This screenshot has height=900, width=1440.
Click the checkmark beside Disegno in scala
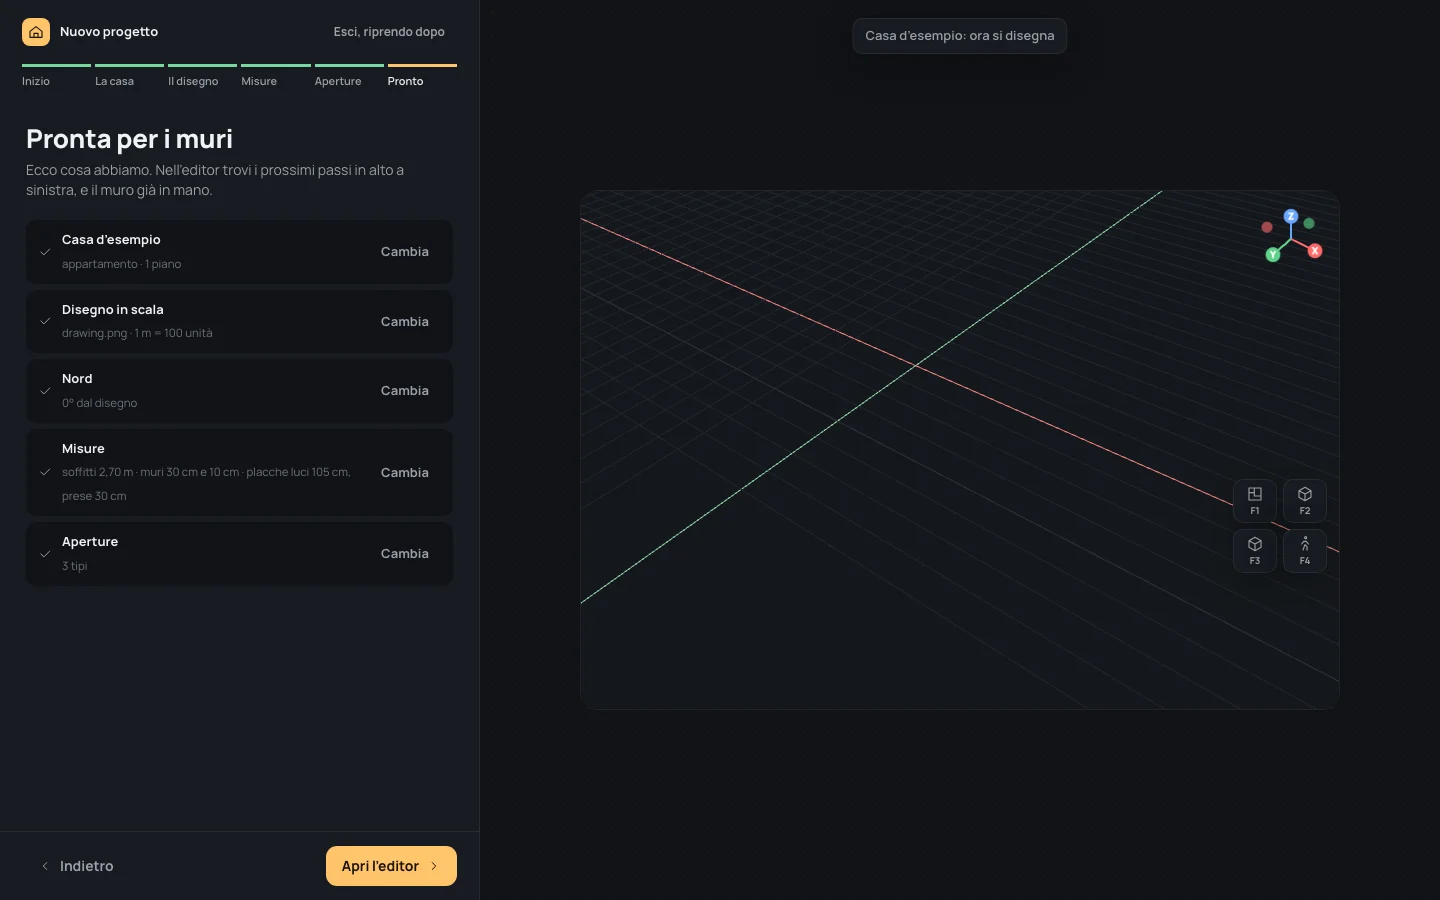pyautogui.click(x=45, y=321)
